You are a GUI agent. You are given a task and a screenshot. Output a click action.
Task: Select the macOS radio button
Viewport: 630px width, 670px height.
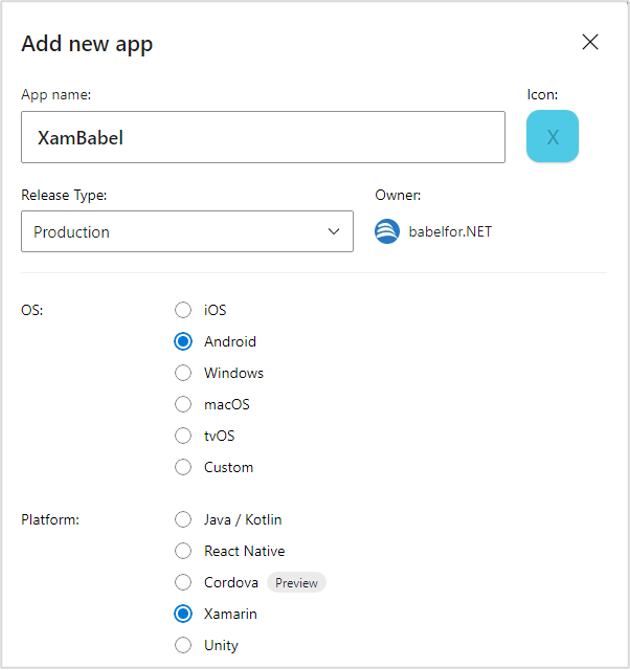pos(183,404)
